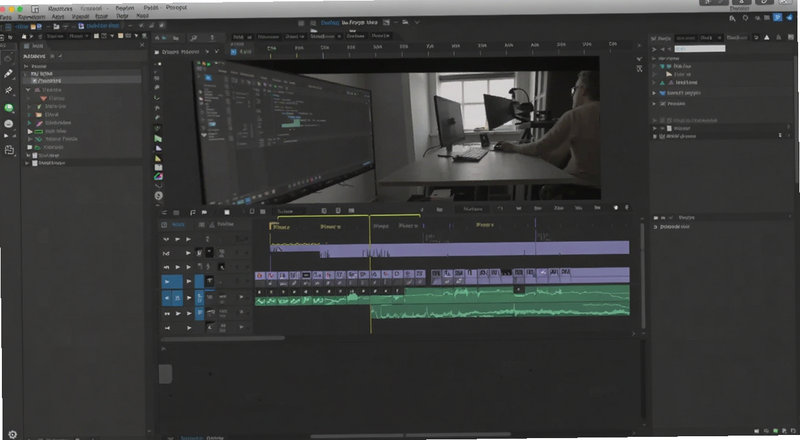Select the cloud tool in the left toolbar
This screenshot has height=440, width=800.
click(8, 58)
